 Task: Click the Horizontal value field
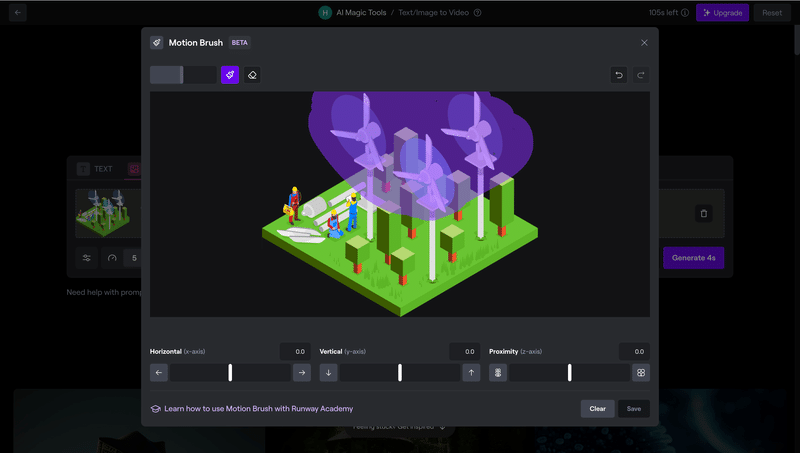tap(295, 351)
